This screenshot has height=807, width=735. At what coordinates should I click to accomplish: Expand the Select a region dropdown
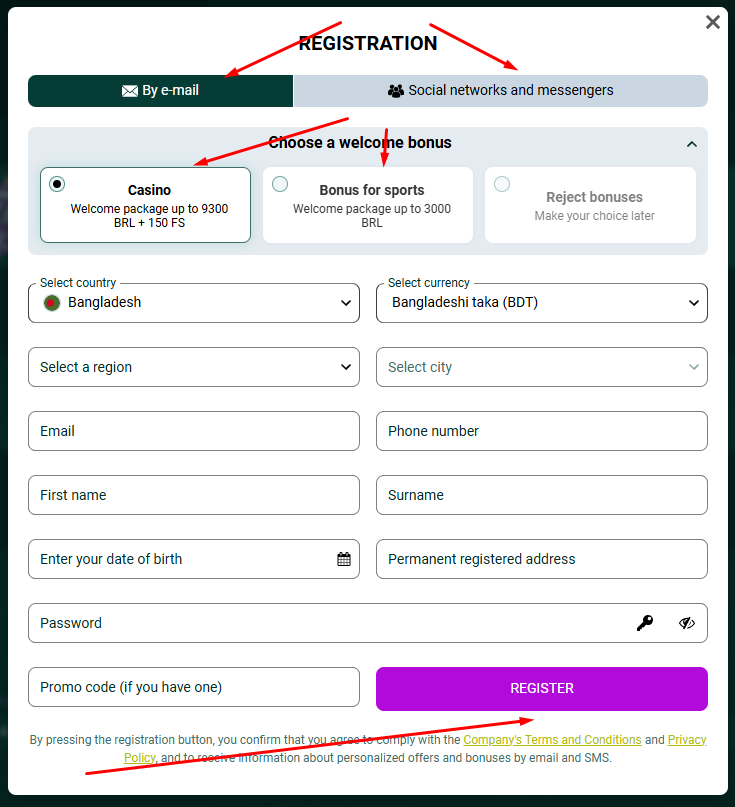pyautogui.click(x=194, y=367)
